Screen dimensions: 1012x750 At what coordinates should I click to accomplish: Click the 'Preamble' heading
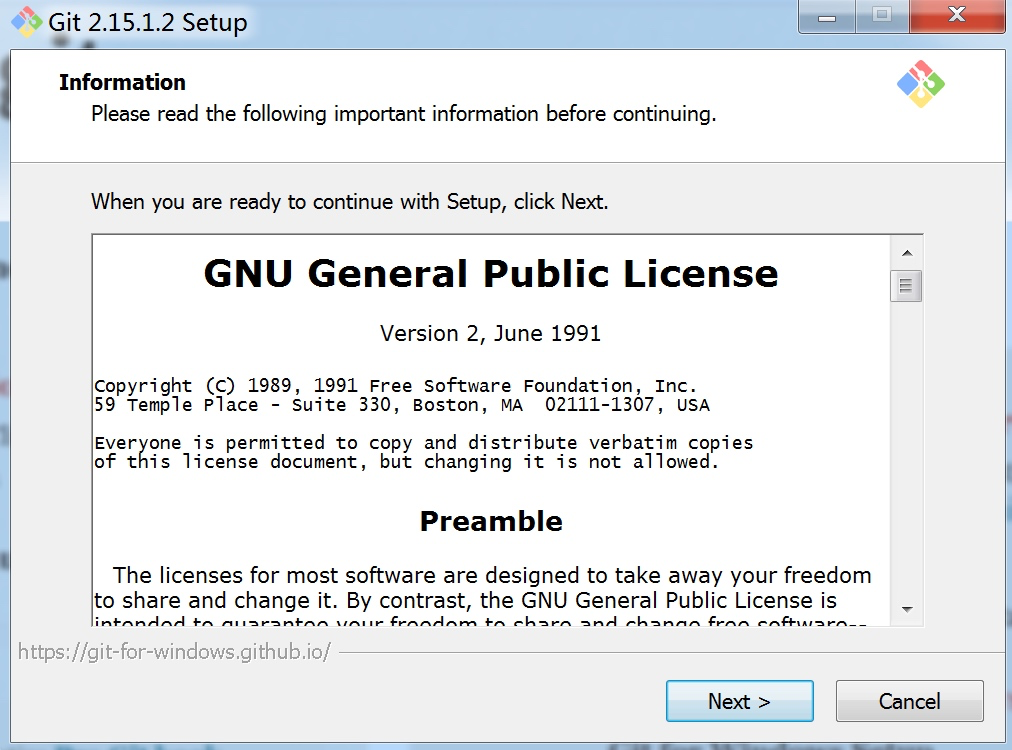[491, 521]
